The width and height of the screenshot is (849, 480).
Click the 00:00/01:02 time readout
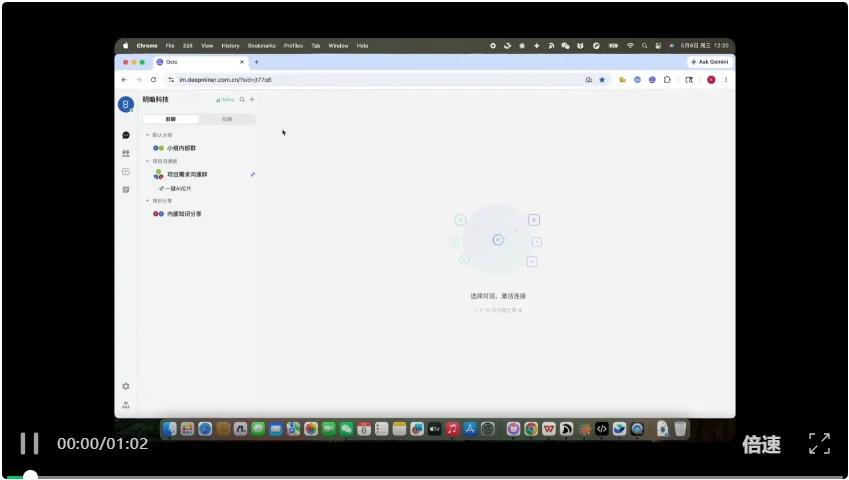click(102, 444)
